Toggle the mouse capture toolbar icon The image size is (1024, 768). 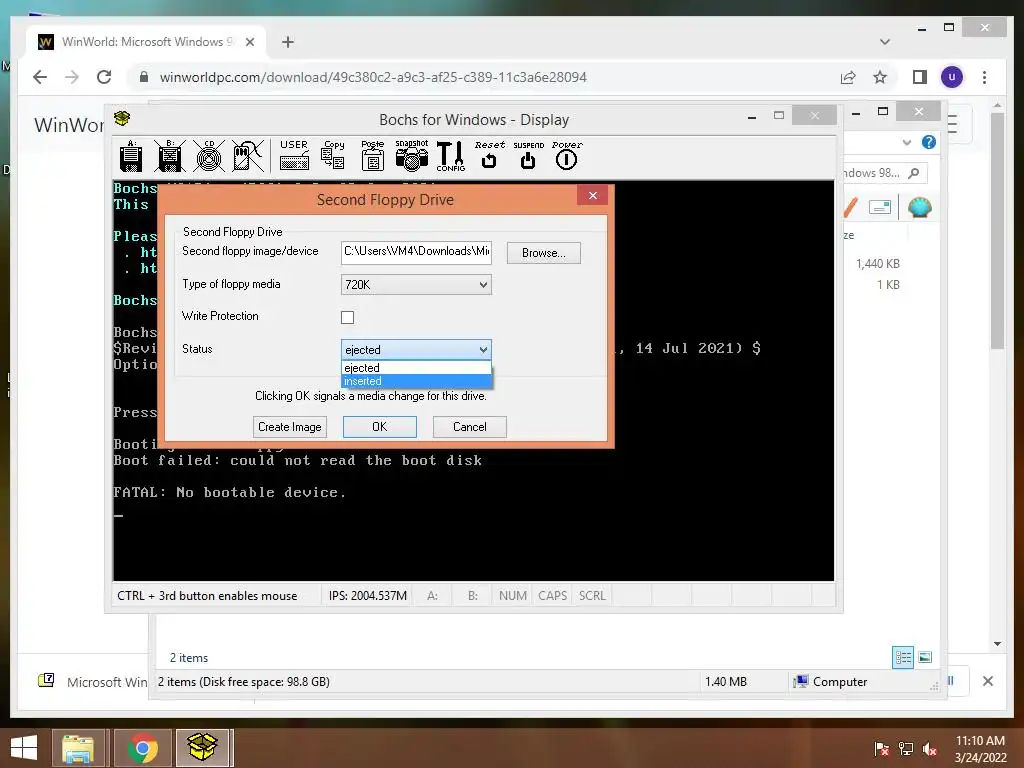pos(248,156)
